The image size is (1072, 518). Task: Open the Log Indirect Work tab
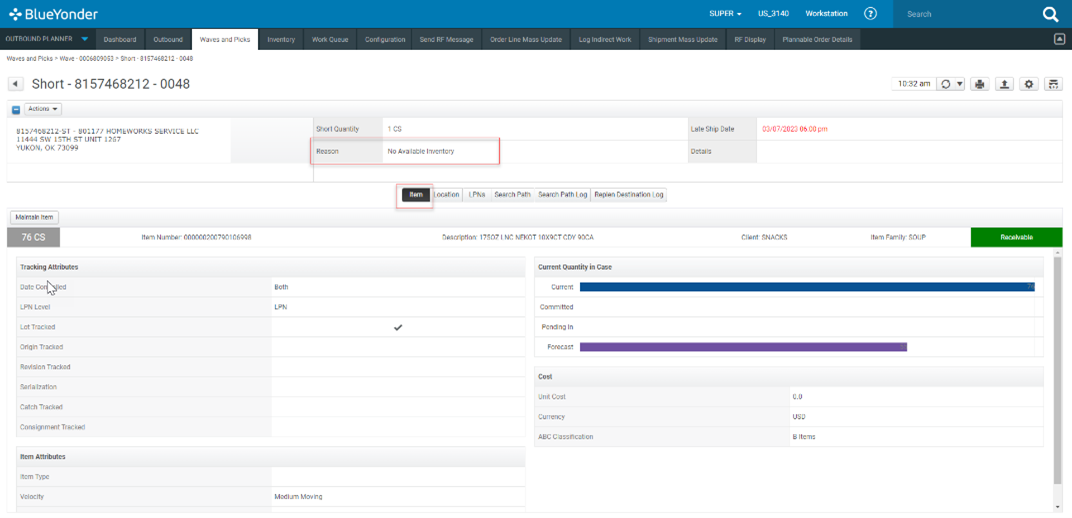pos(604,40)
